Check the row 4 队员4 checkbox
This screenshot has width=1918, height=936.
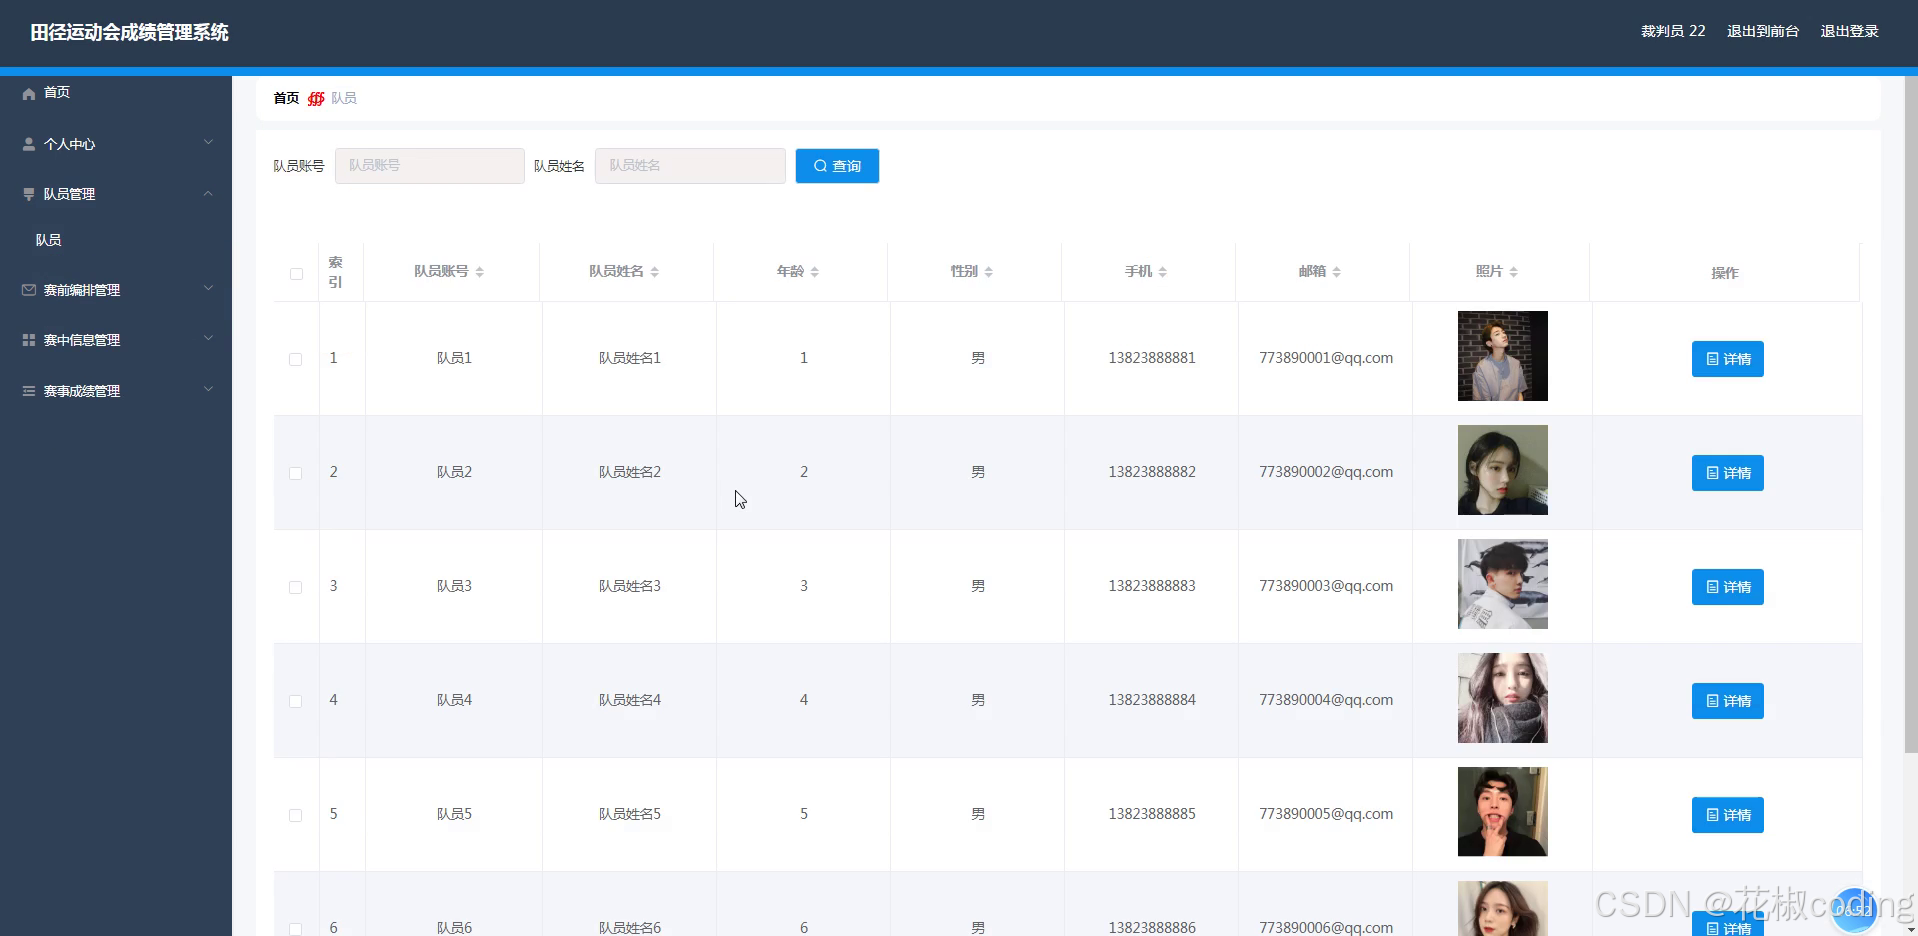296,701
